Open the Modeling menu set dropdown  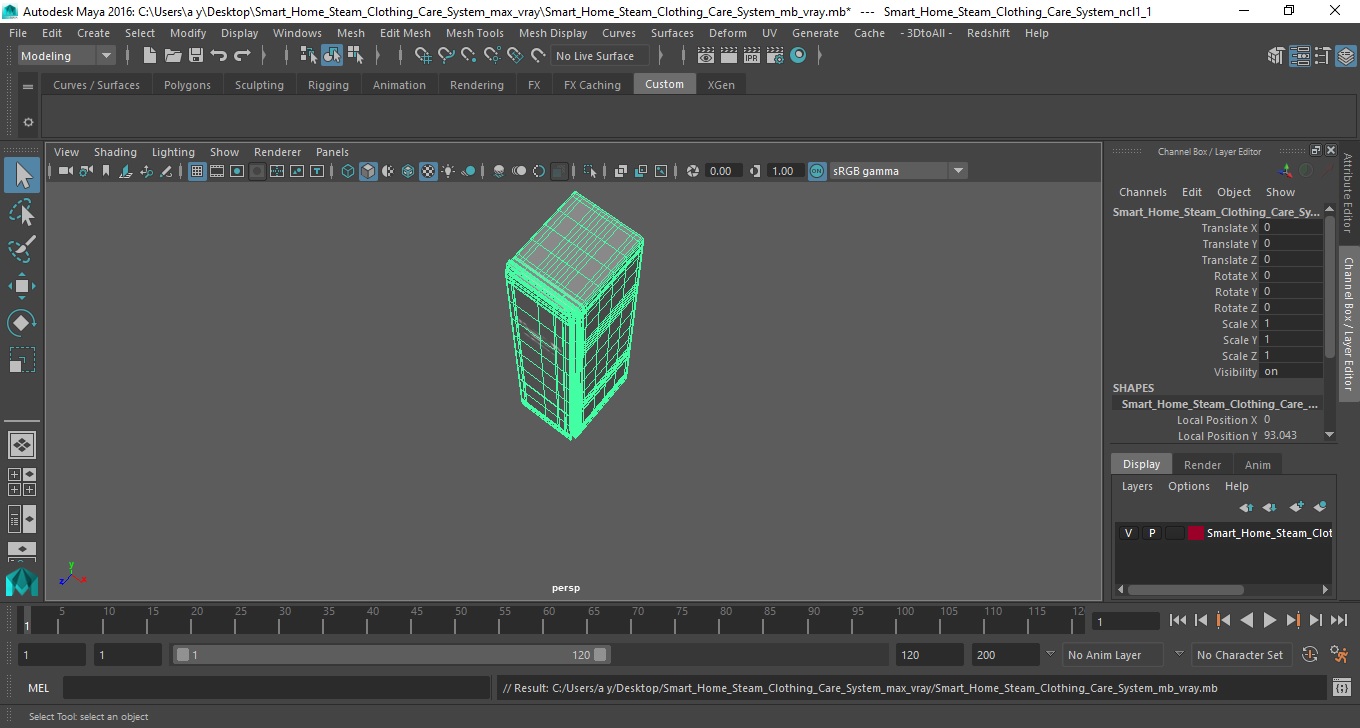[67, 56]
